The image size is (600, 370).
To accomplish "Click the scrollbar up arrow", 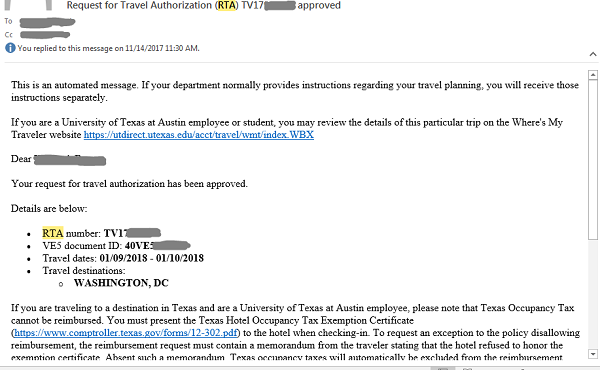I will pos(593,75).
